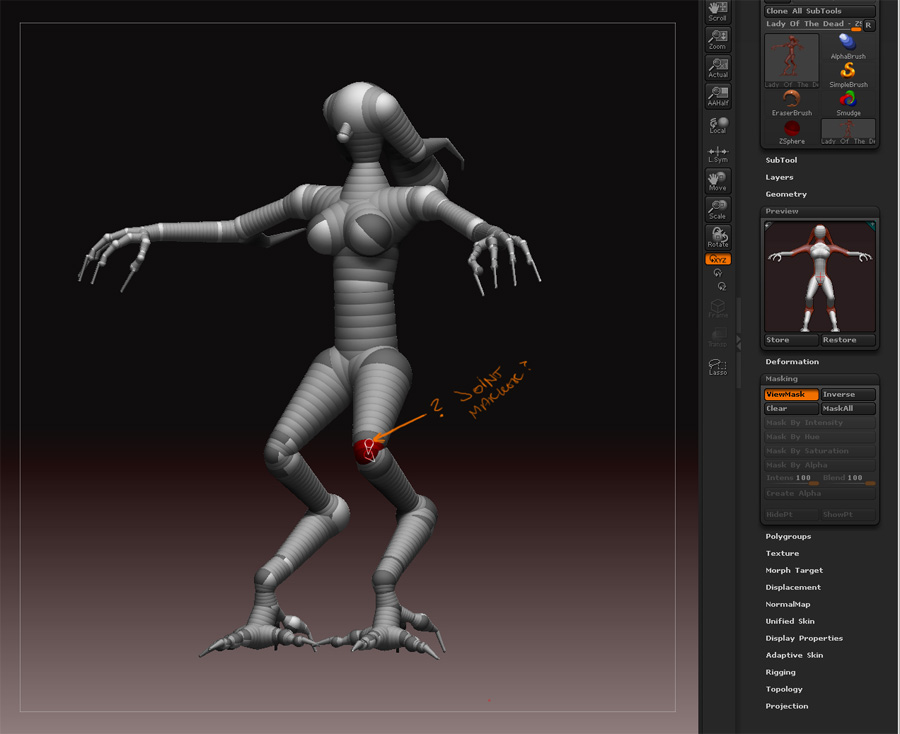Viewport: 900px width, 734px height.
Task: Adjust the Intens 100 slider under Masking
Action: pyautogui.click(x=790, y=477)
